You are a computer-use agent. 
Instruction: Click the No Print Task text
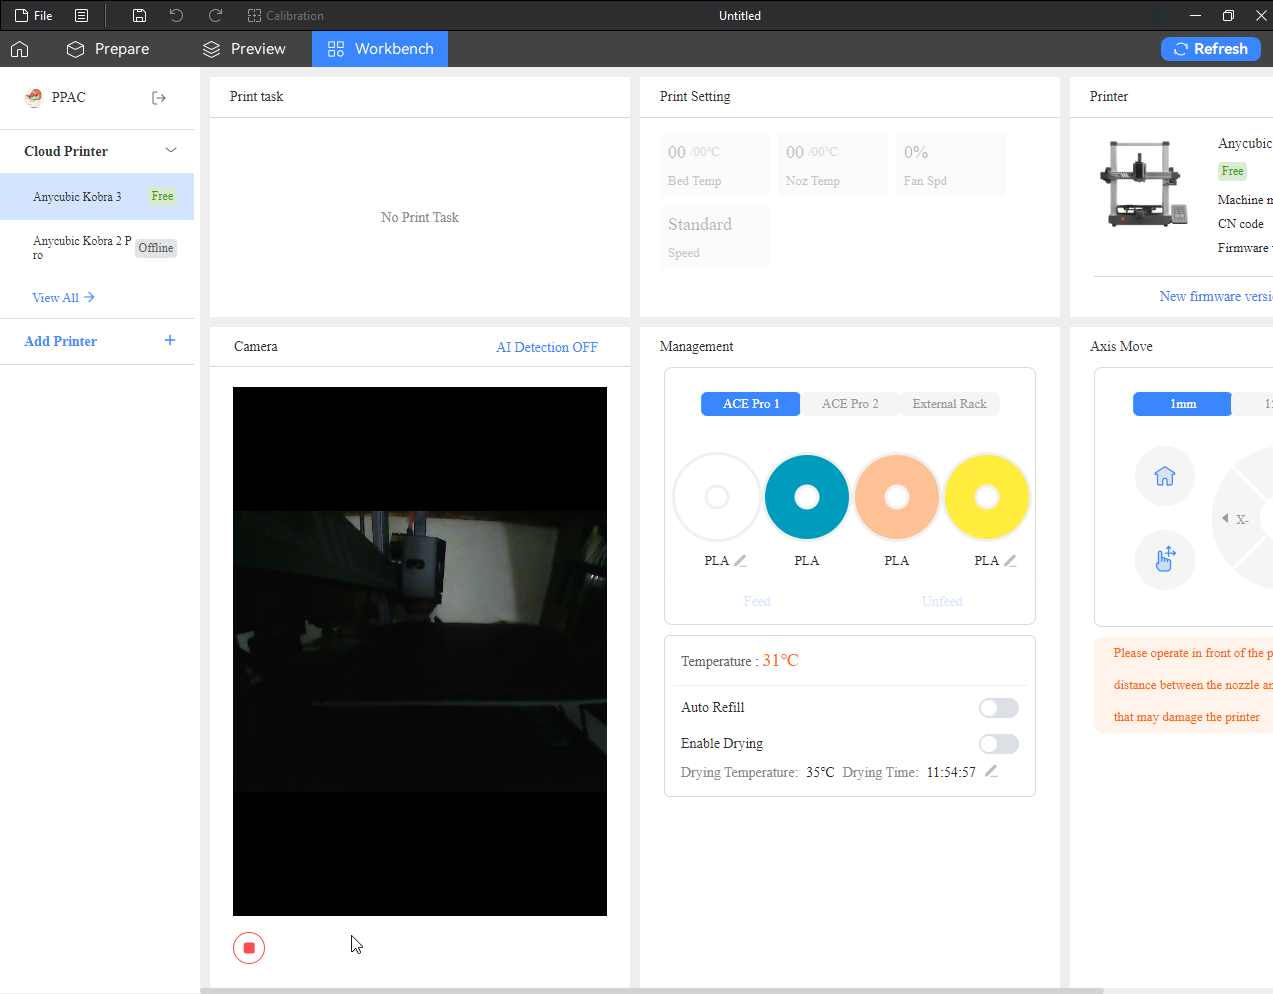pos(420,218)
